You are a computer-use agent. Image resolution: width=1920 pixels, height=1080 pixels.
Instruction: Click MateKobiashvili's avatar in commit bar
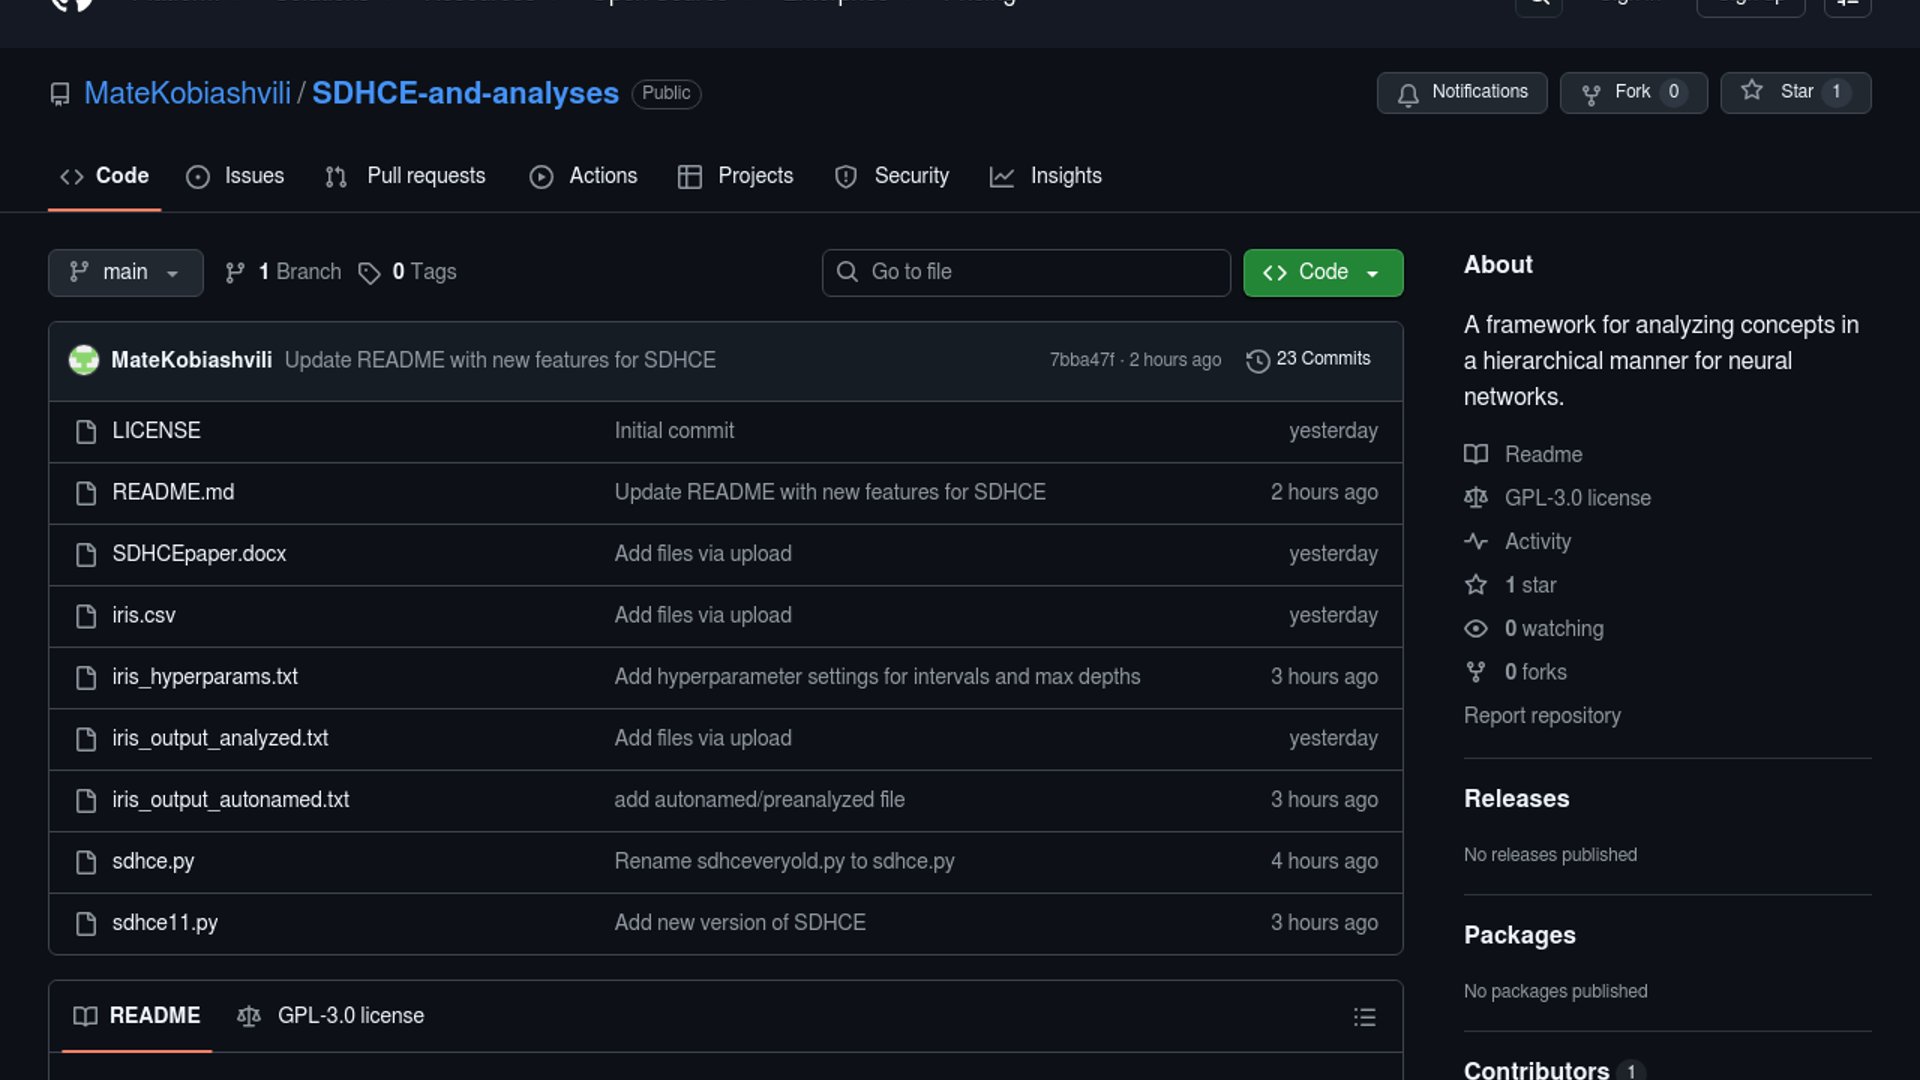(x=84, y=360)
